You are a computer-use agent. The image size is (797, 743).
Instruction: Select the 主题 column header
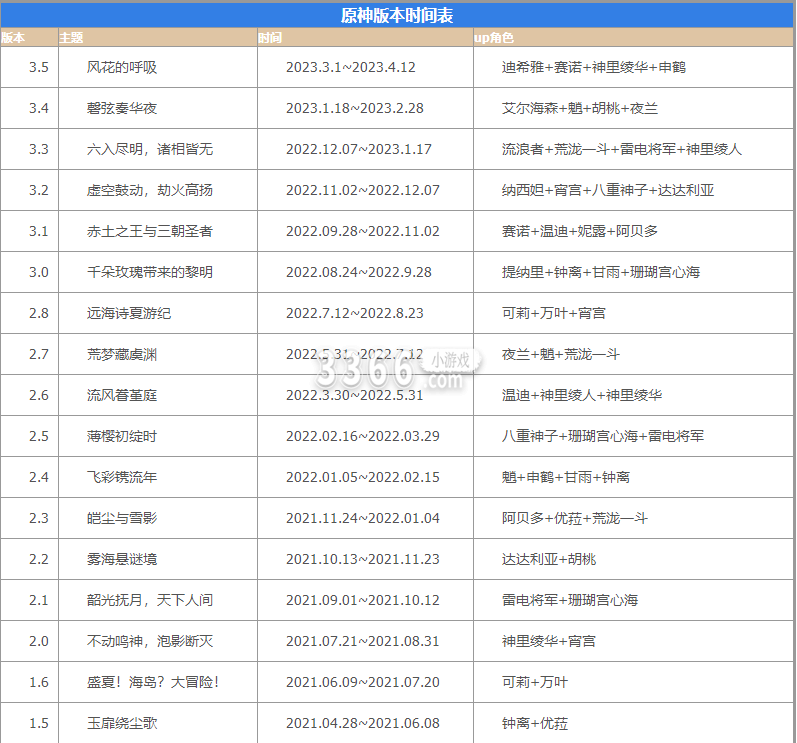coord(71,38)
